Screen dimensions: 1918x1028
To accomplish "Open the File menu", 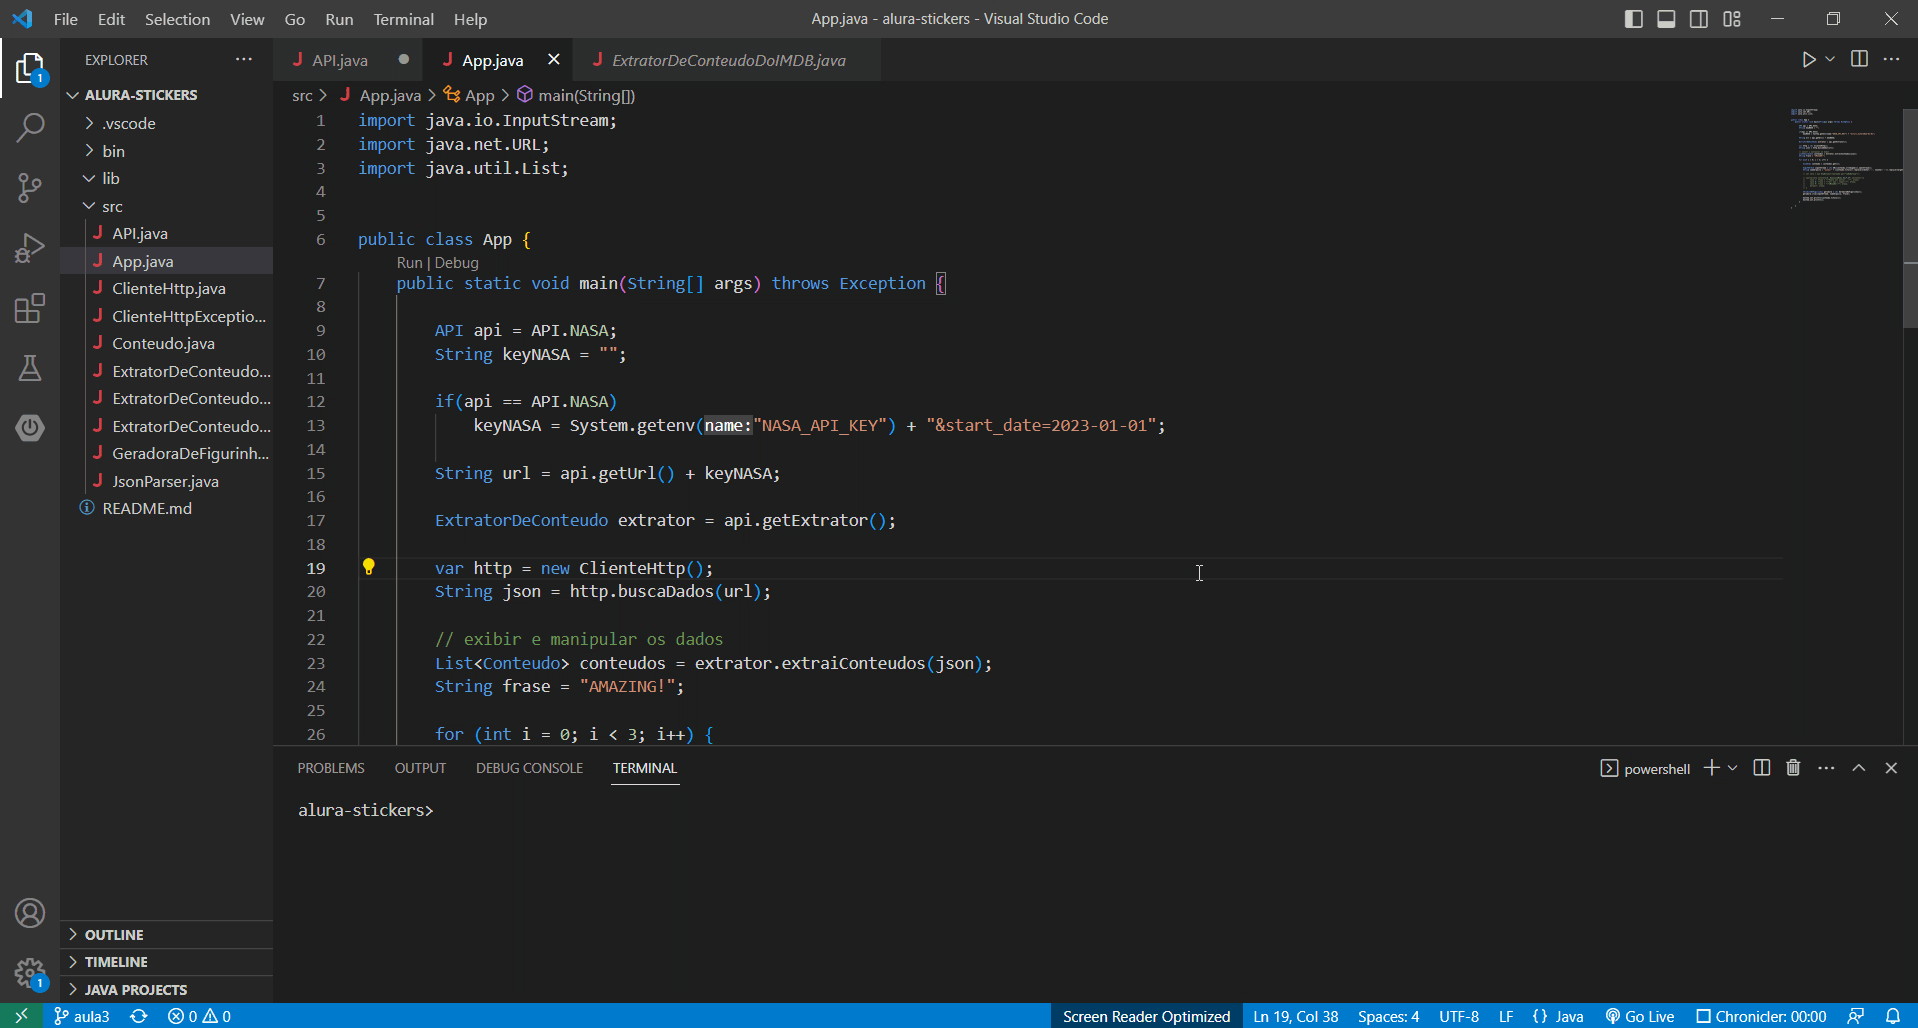I will coord(65,19).
